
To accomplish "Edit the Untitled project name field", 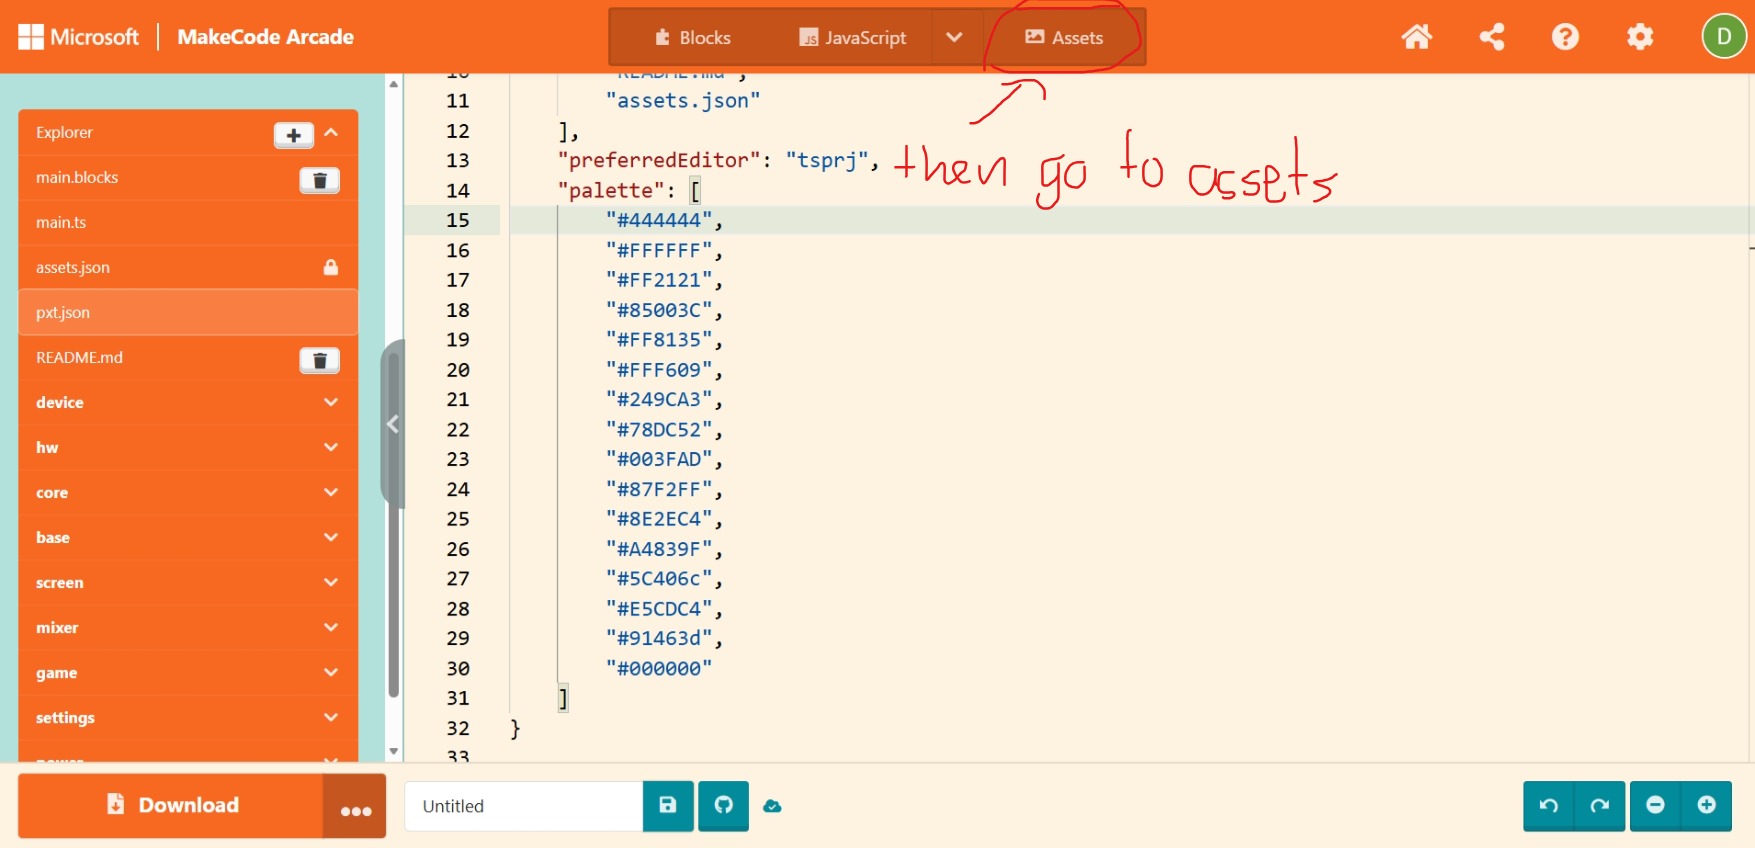I will (524, 806).
